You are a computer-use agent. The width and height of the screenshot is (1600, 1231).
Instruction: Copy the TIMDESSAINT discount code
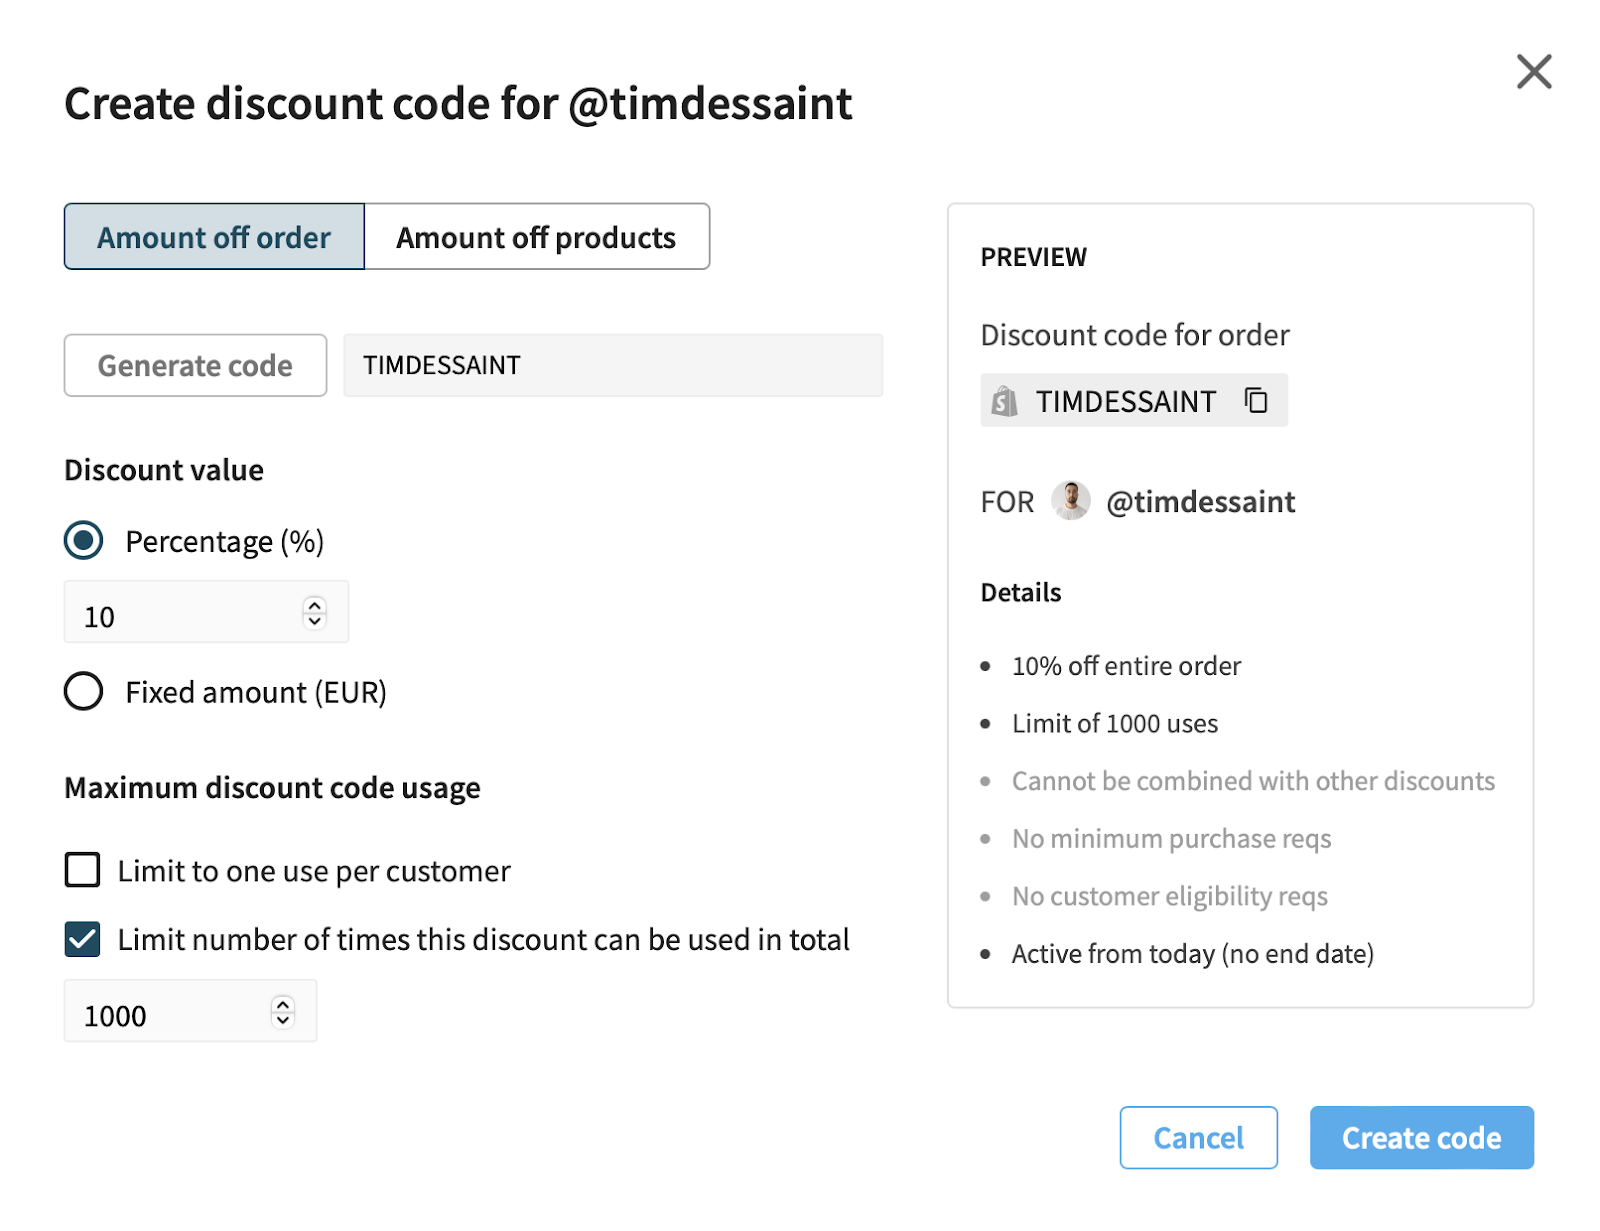(1256, 401)
